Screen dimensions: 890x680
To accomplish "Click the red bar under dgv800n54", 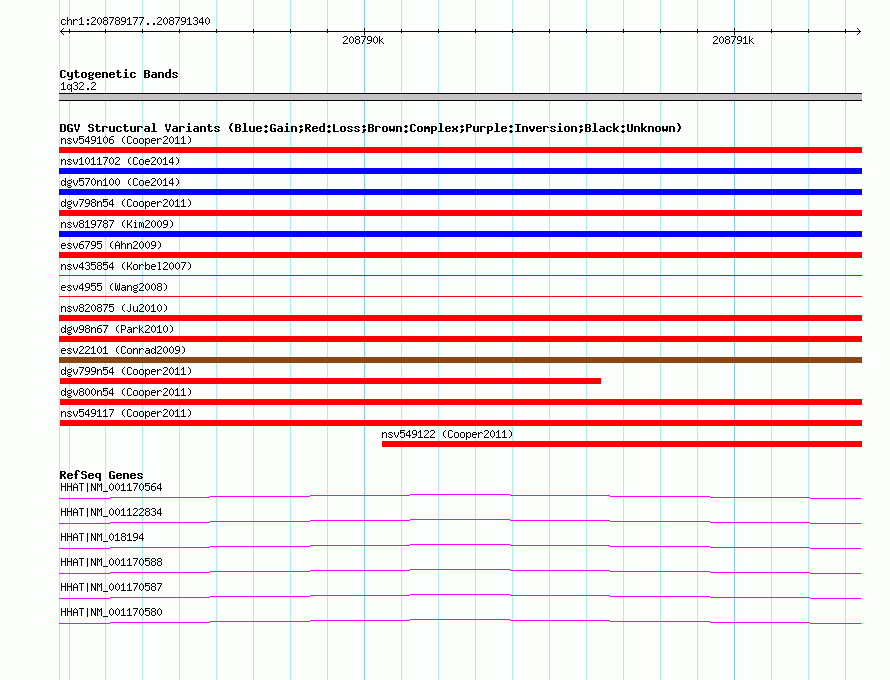I will pos(460,402).
